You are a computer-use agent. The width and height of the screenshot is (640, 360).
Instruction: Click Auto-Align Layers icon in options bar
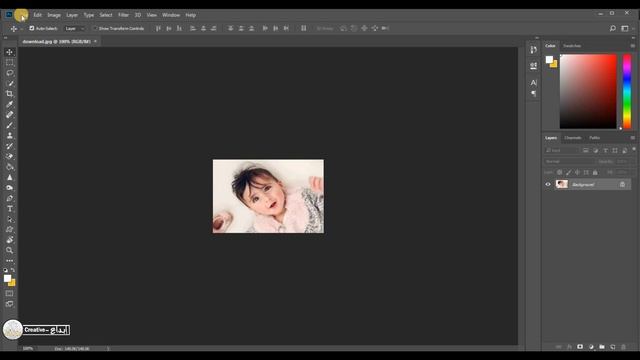(x=304, y=28)
